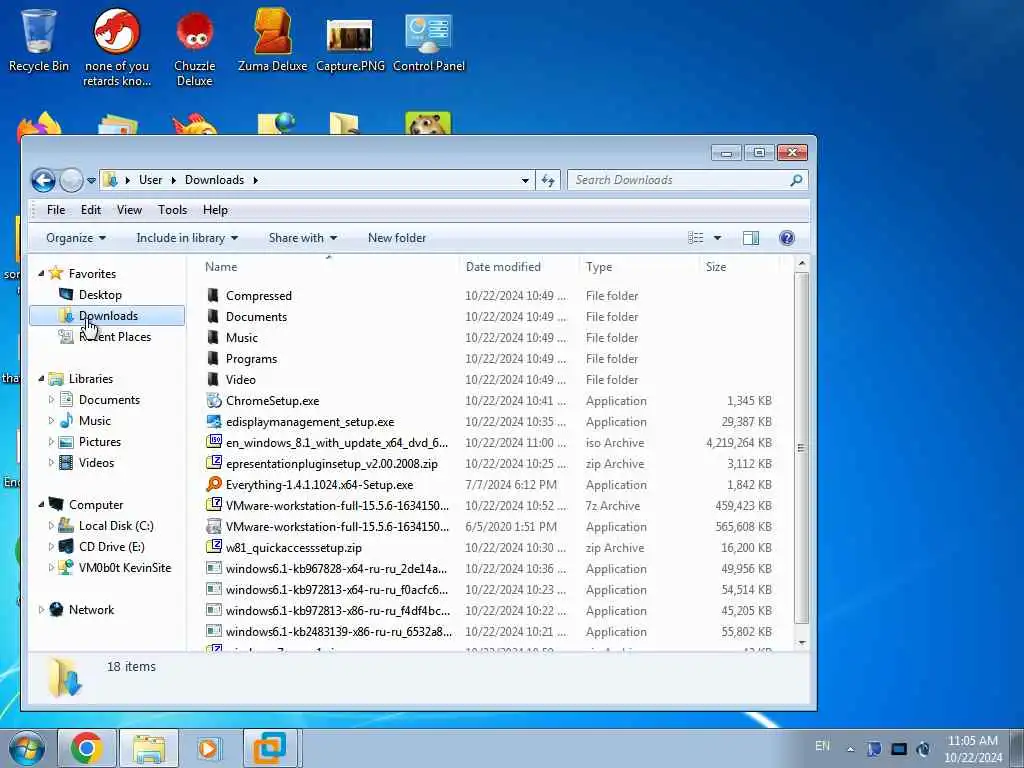The image size is (1024, 768).
Task: Change view using the view icon
Action: point(696,238)
